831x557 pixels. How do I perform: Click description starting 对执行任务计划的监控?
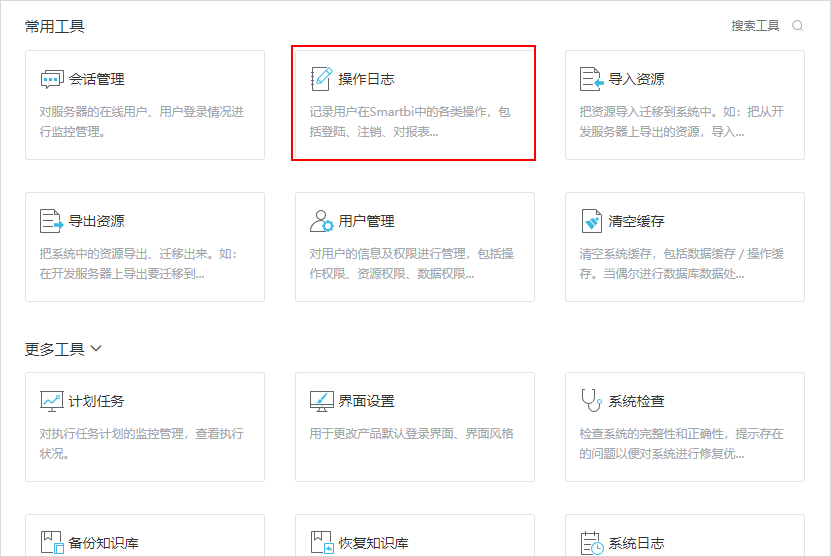tap(142, 444)
